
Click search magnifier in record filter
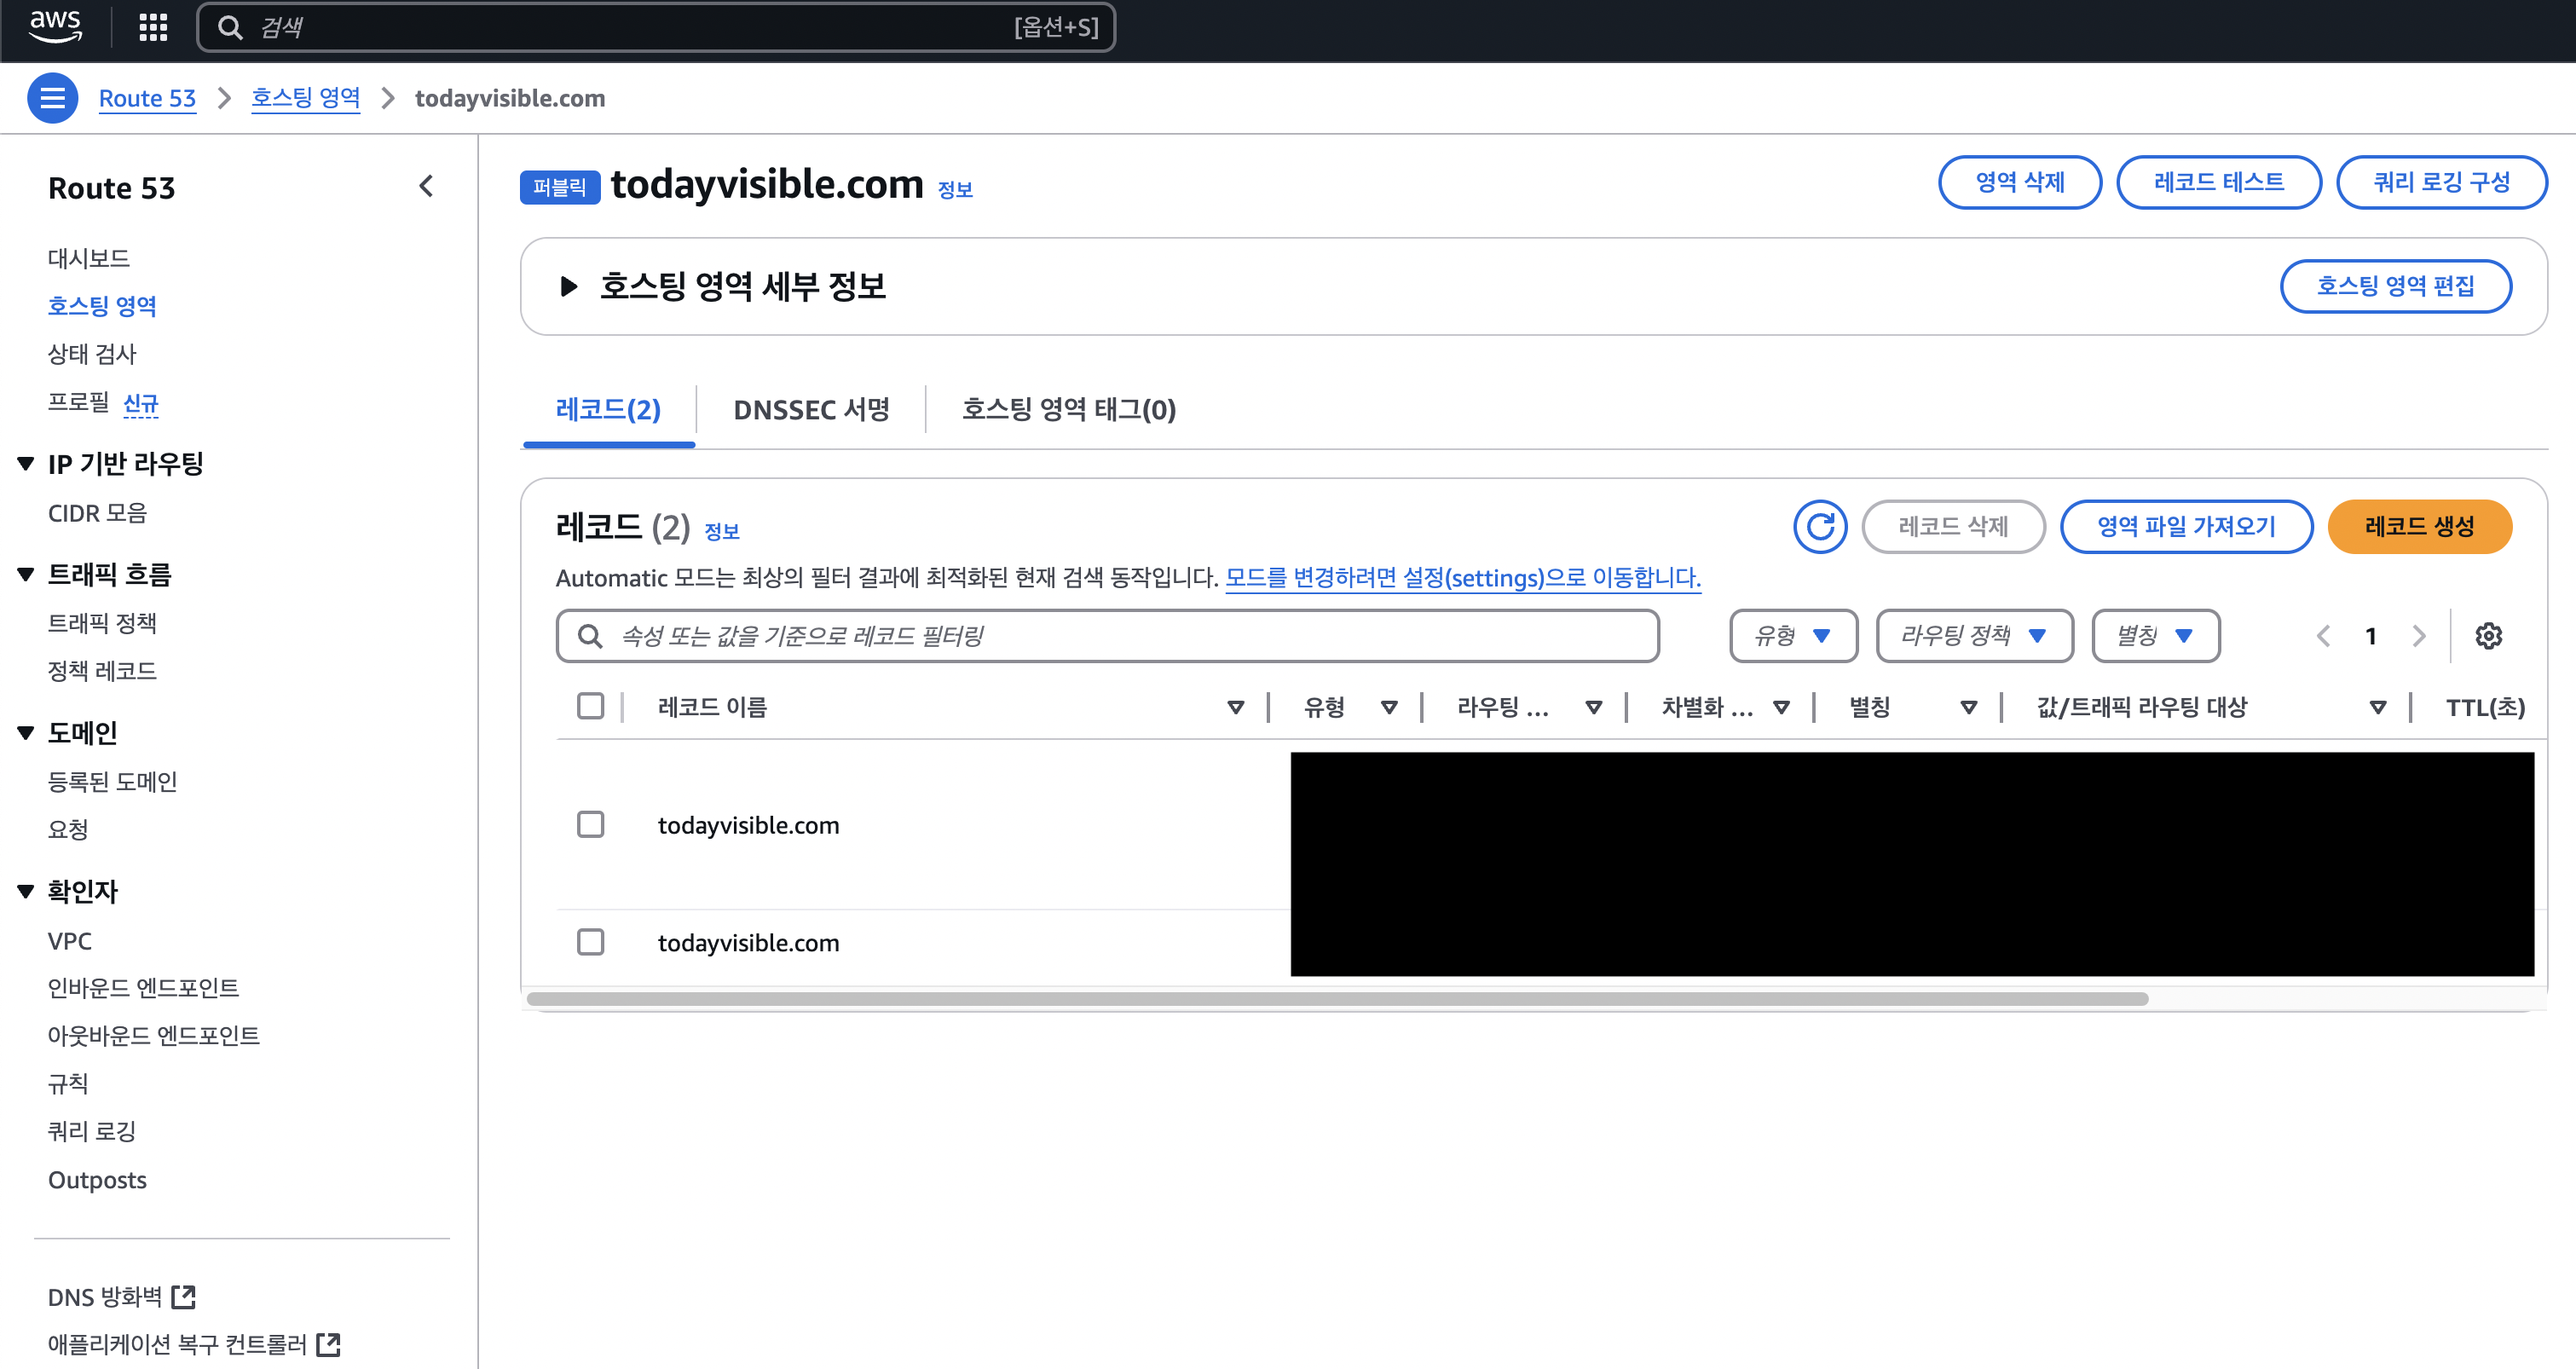(590, 636)
